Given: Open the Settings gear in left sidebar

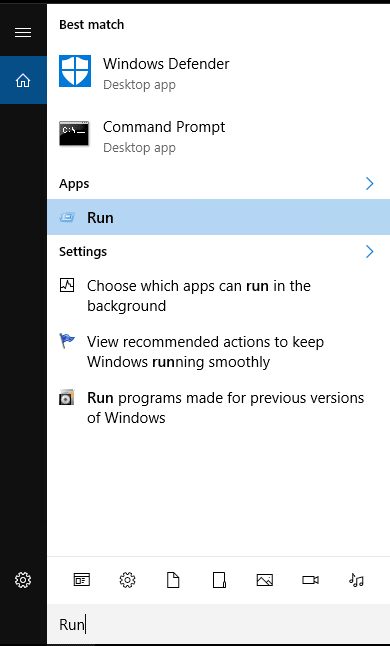Looking at the screenshot, I should point(23,580).
